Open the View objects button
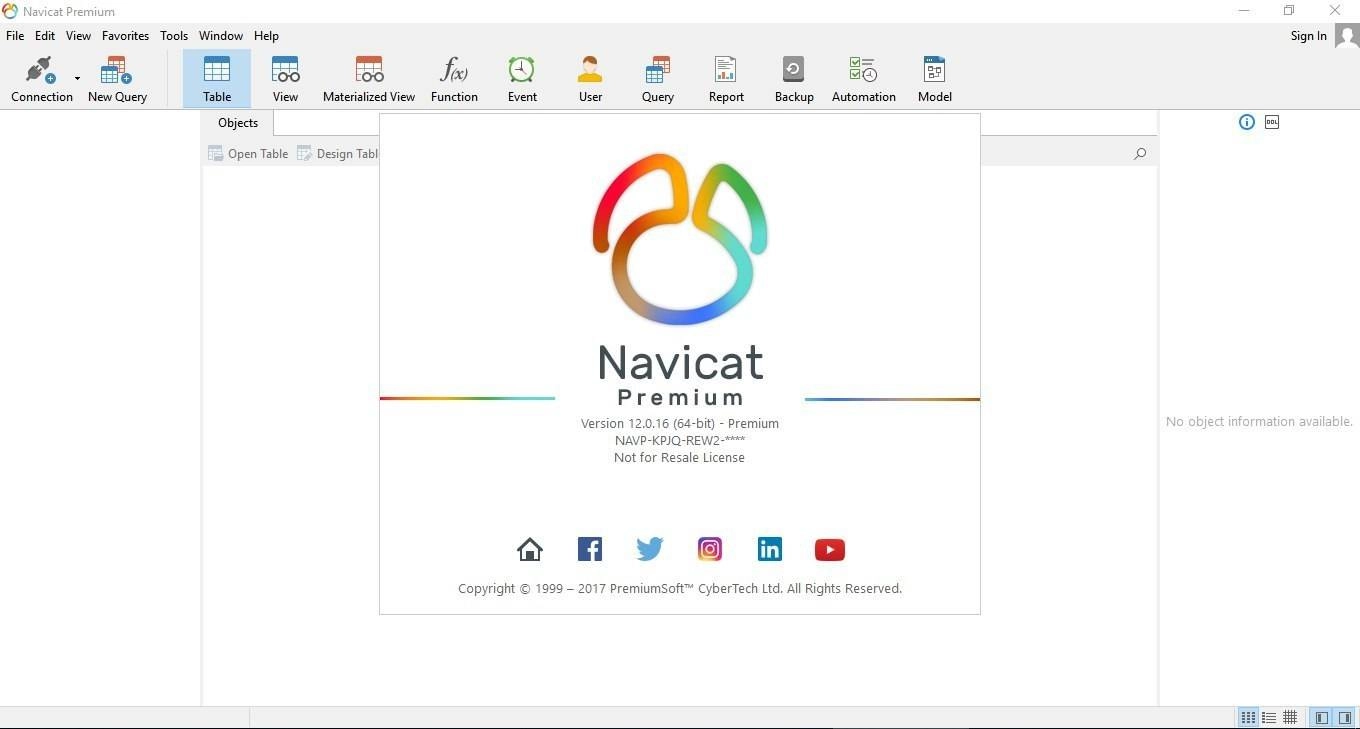Viewport: 1360px width, 729px height. 285,79
